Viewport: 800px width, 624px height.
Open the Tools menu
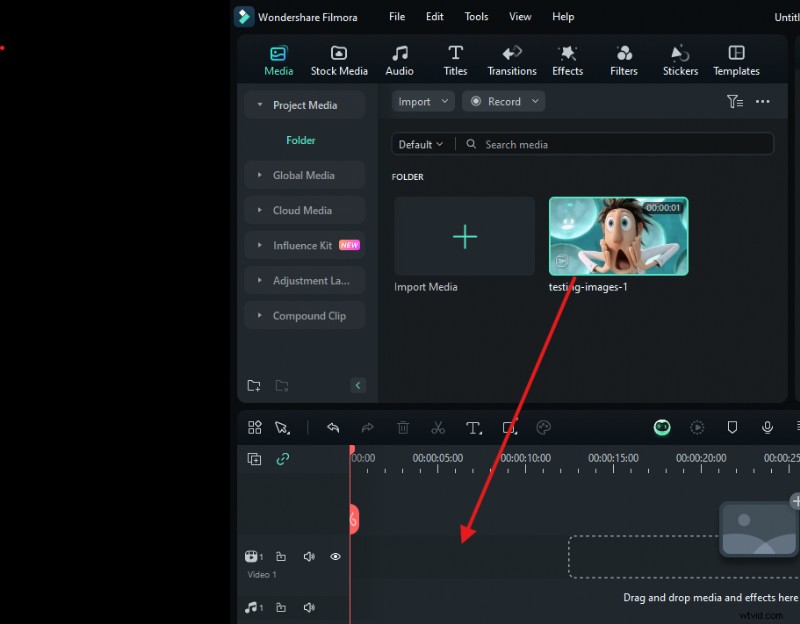pyautogui.click(x=476, y=16)
